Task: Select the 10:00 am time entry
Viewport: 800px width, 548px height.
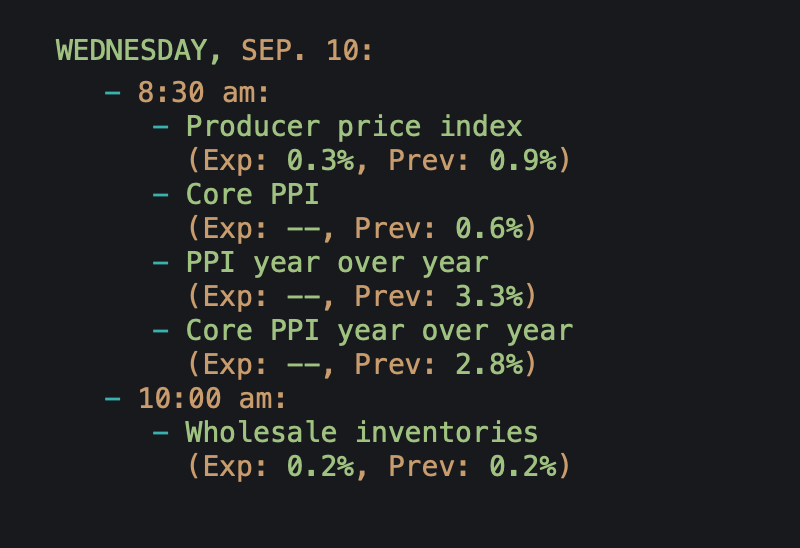Action: tap(212, 398)
